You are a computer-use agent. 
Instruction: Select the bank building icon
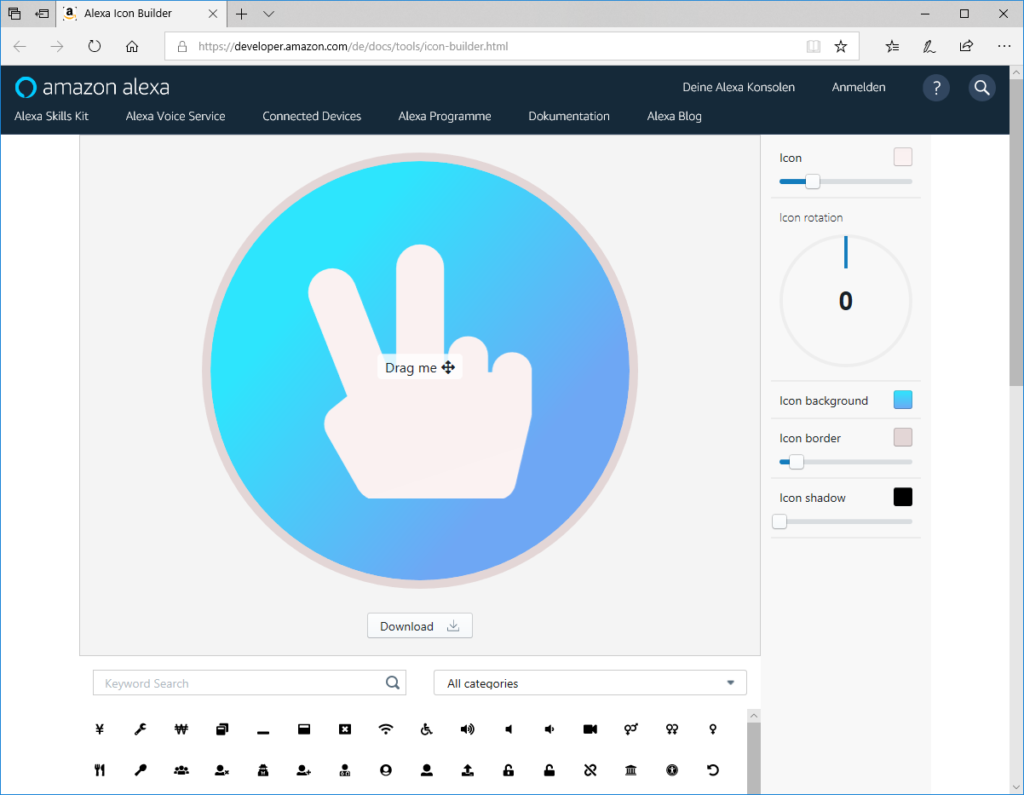click(x=631, y=770)
